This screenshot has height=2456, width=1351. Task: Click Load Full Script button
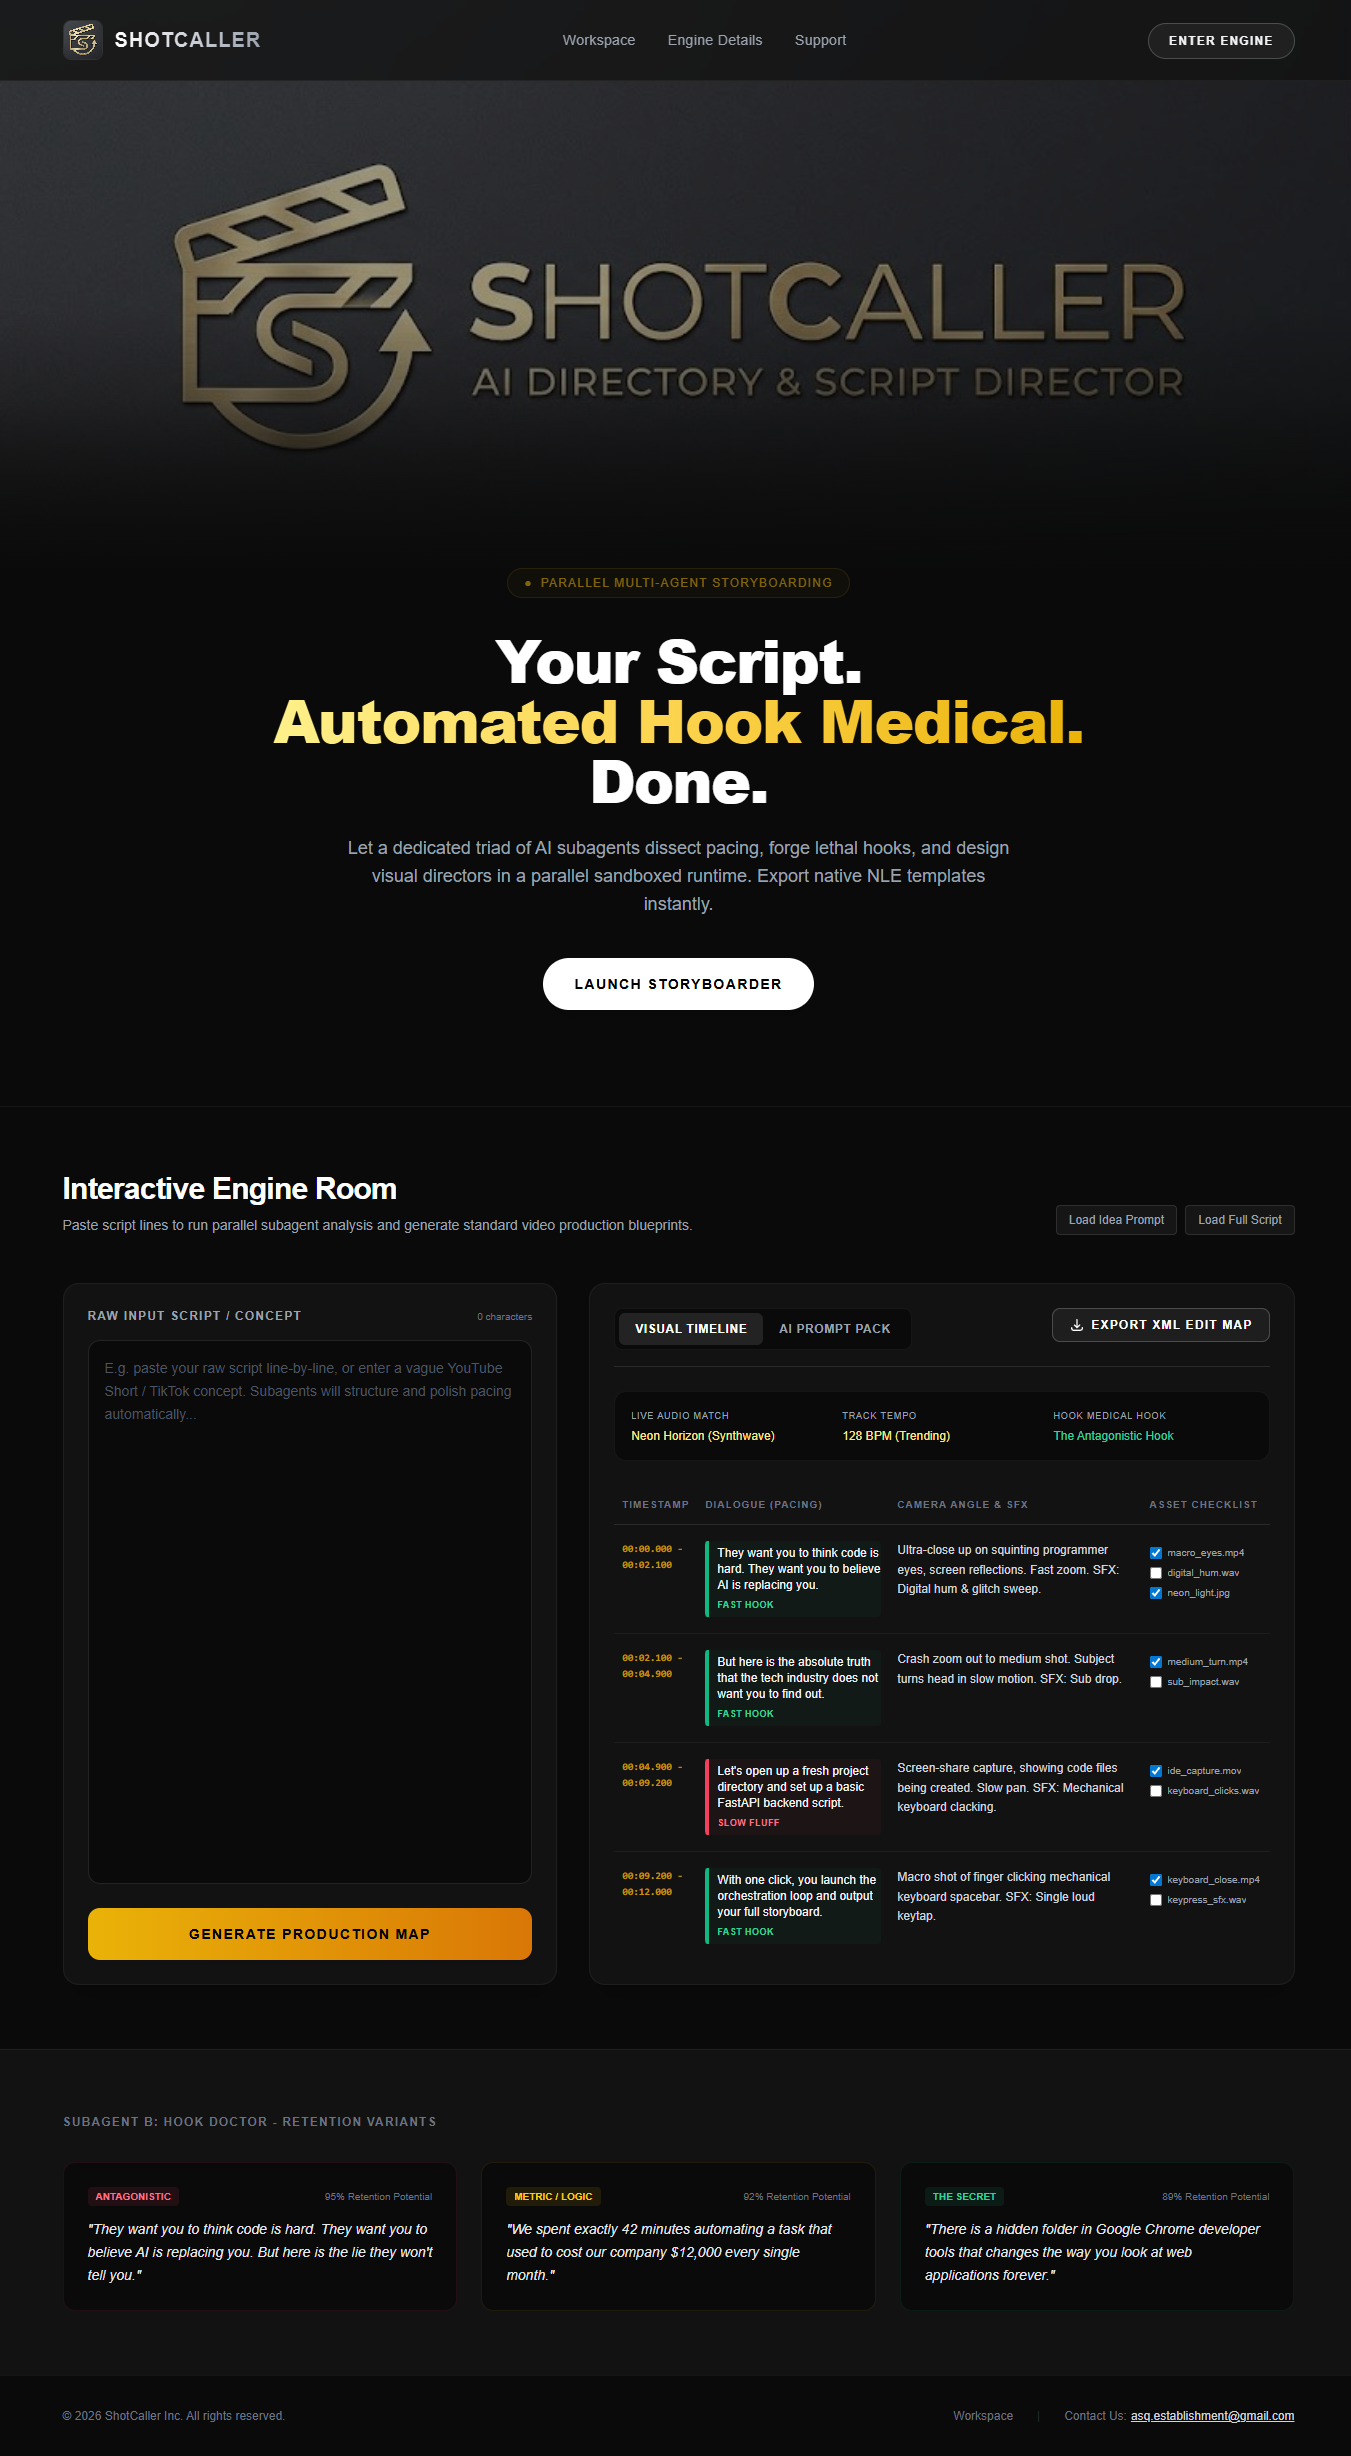tap(1240, 1220)
